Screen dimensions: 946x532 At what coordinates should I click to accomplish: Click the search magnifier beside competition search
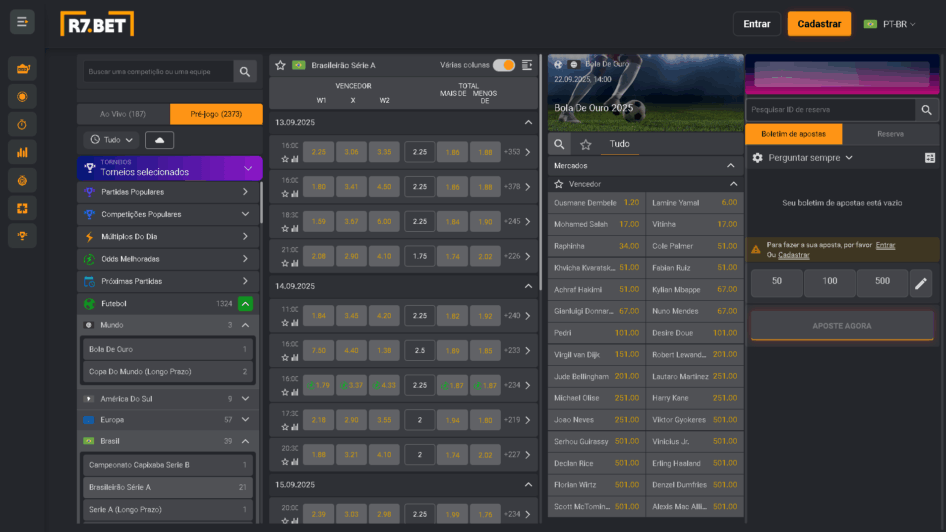[x=245, y=72]
